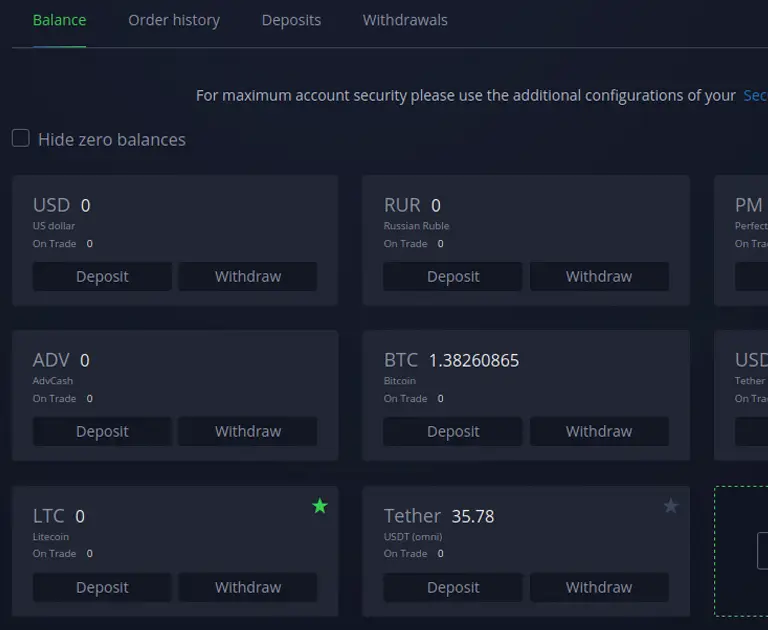768x630 pixels.
Task: Click the account security notice text
Action: (465, 95)
